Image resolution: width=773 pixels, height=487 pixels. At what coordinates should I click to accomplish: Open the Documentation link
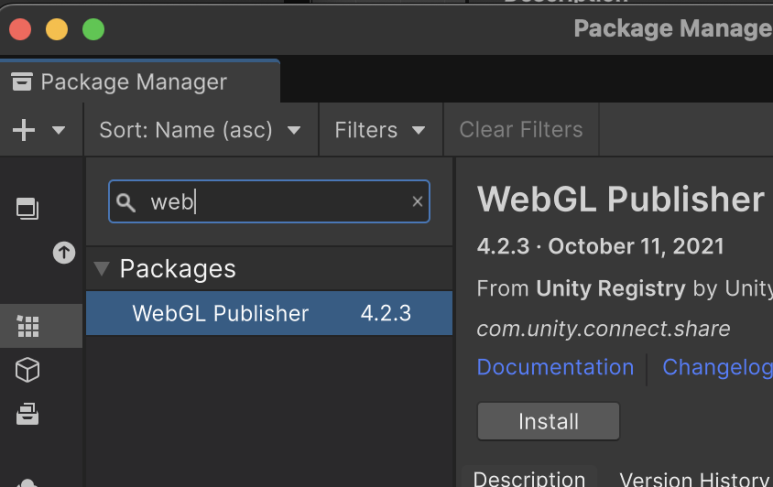(555, 367)
